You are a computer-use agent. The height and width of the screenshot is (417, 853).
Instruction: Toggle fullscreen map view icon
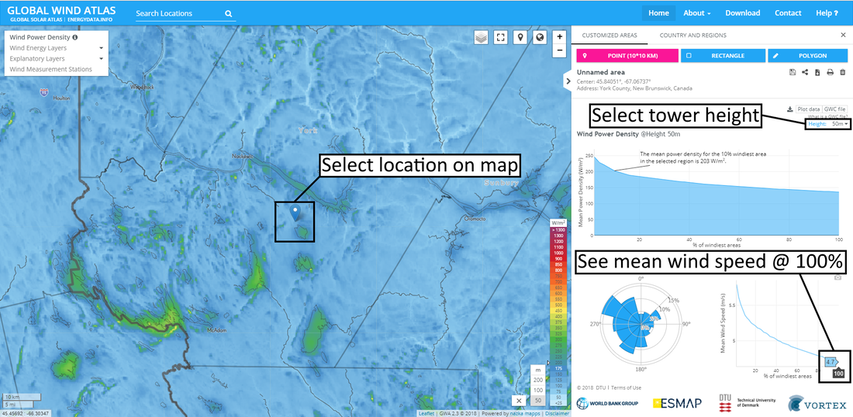pyautogui.click(x=501, y=37)
